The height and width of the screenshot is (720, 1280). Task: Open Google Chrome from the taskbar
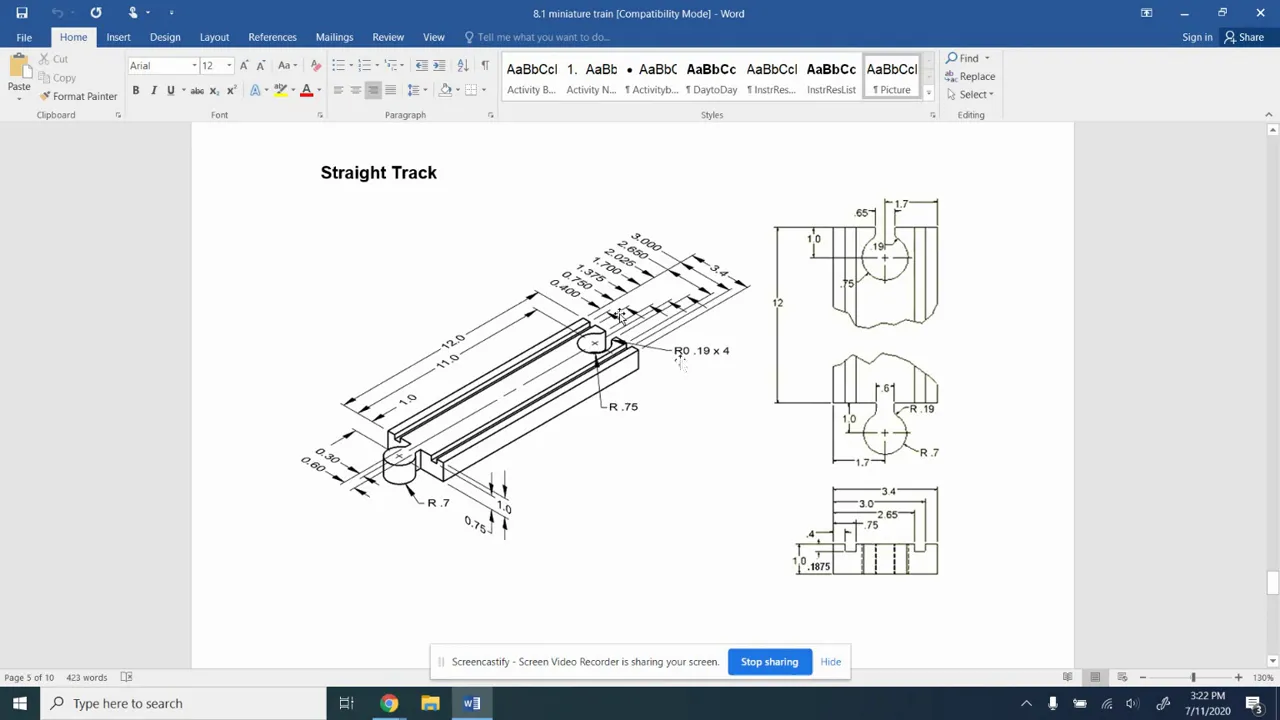(388, 703)
